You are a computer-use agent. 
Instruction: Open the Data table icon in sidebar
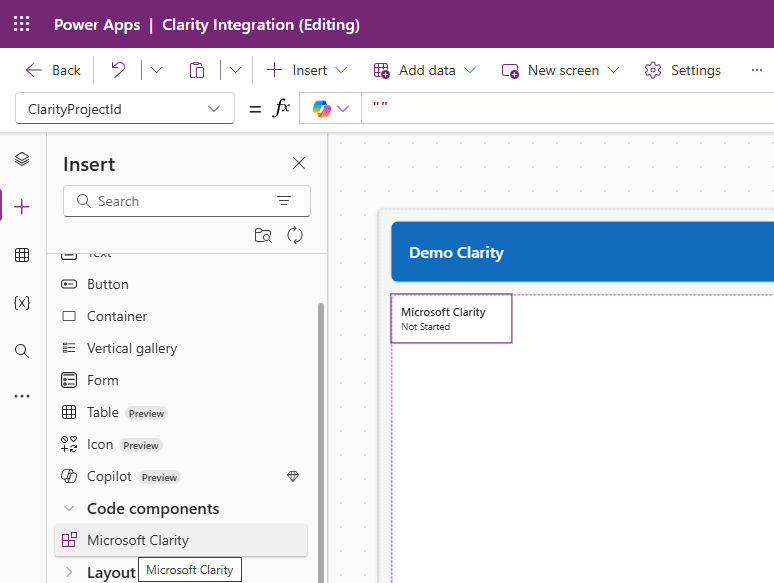[22, 255]
